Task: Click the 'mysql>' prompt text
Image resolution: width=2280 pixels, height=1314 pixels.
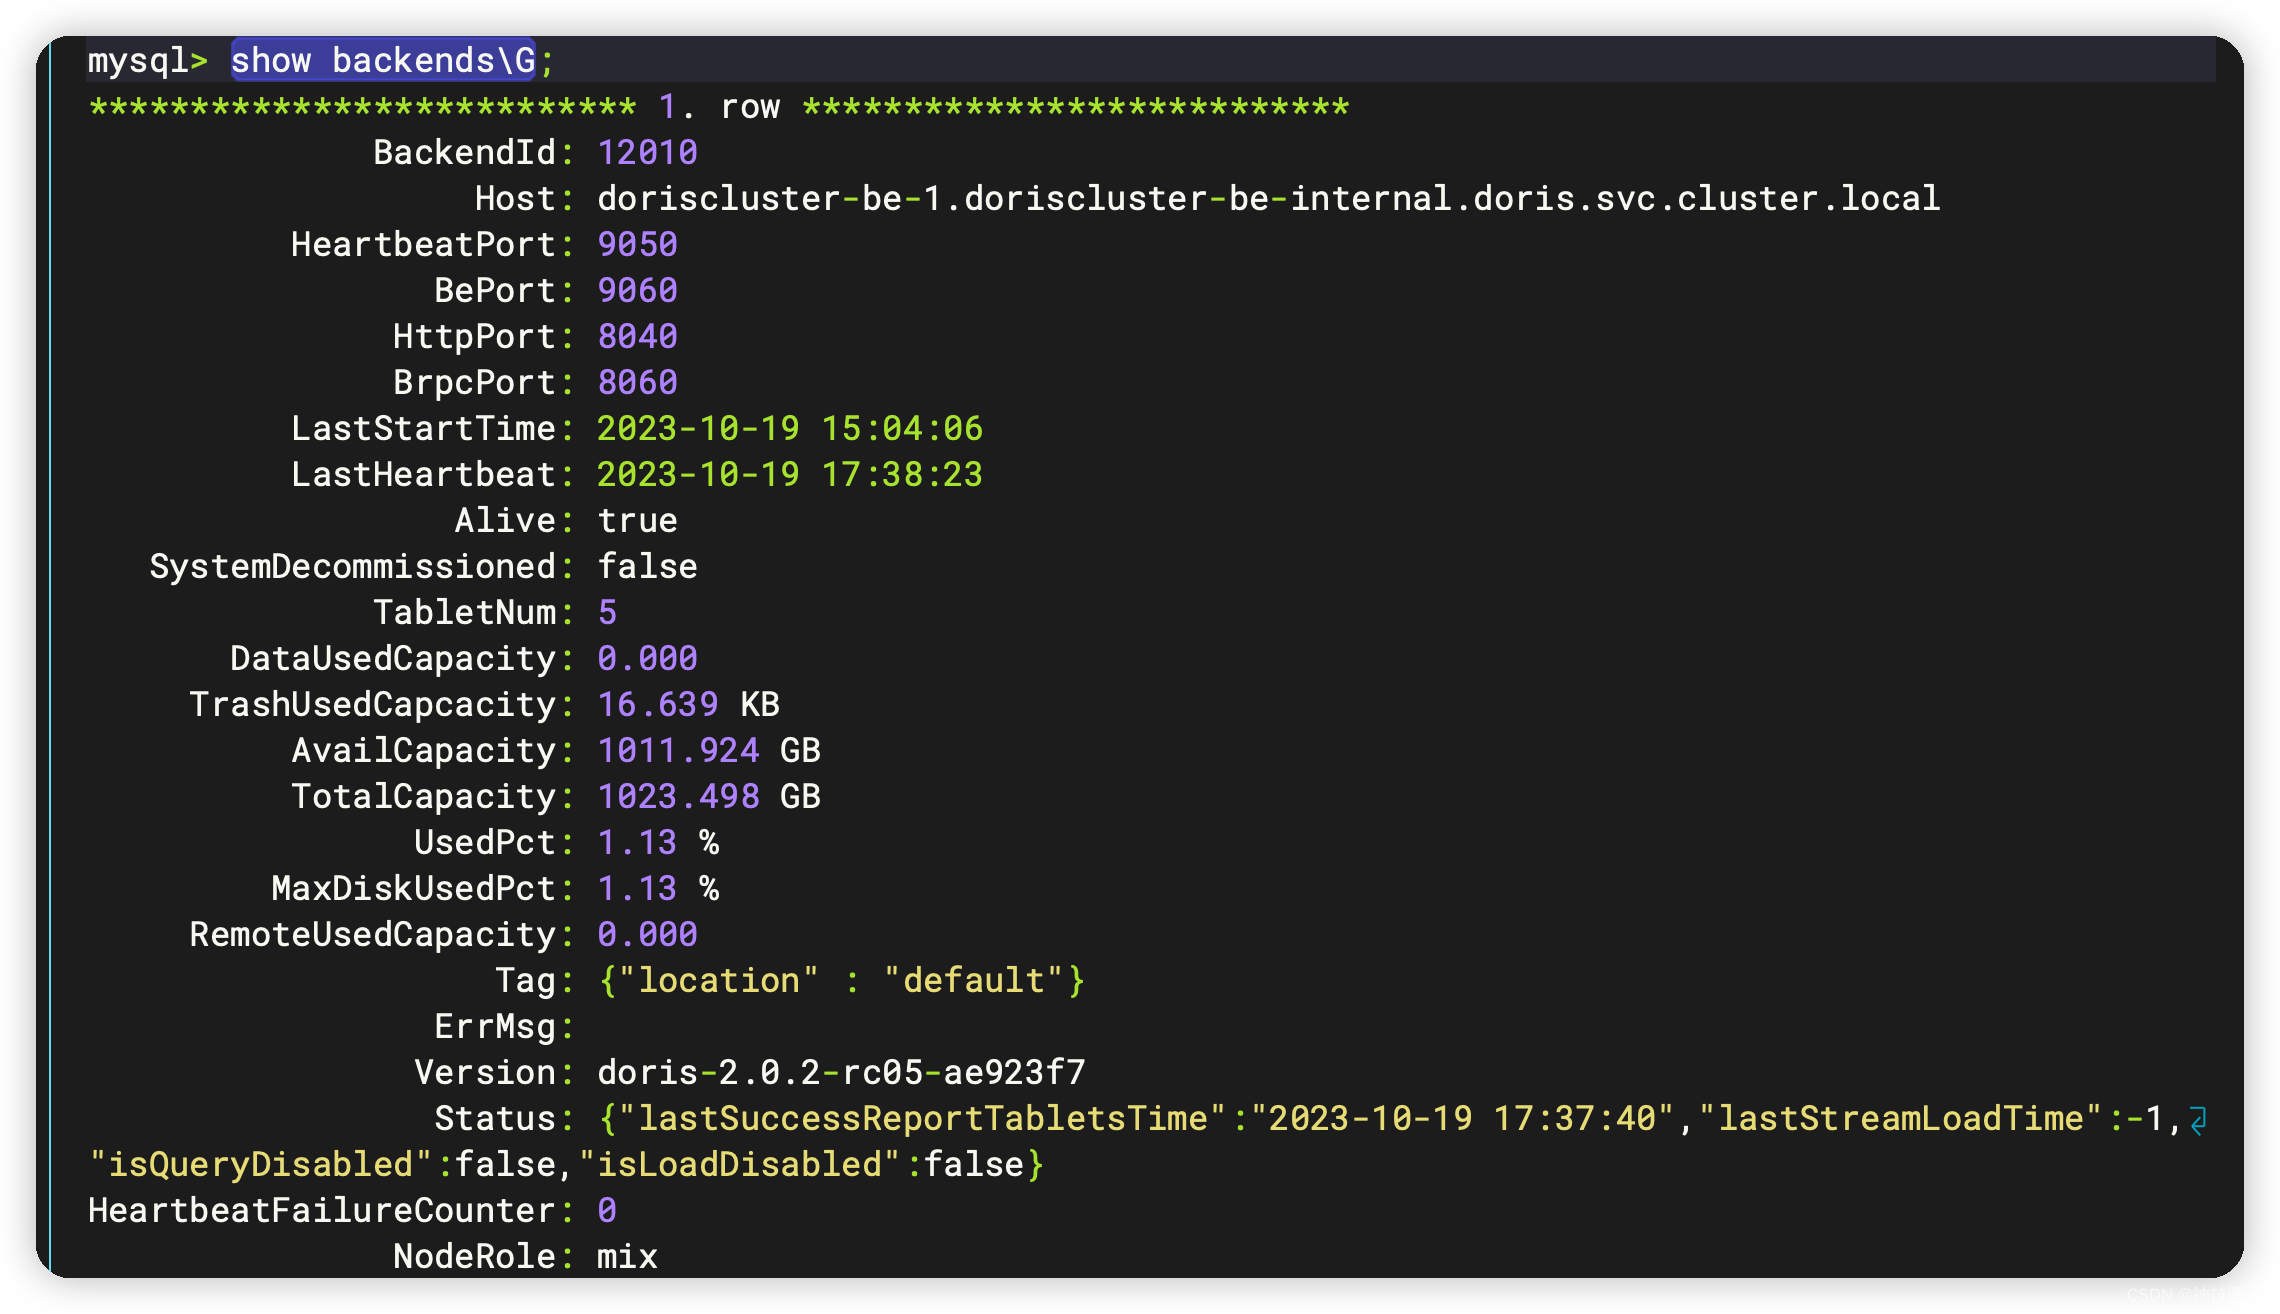Action: 148,61
